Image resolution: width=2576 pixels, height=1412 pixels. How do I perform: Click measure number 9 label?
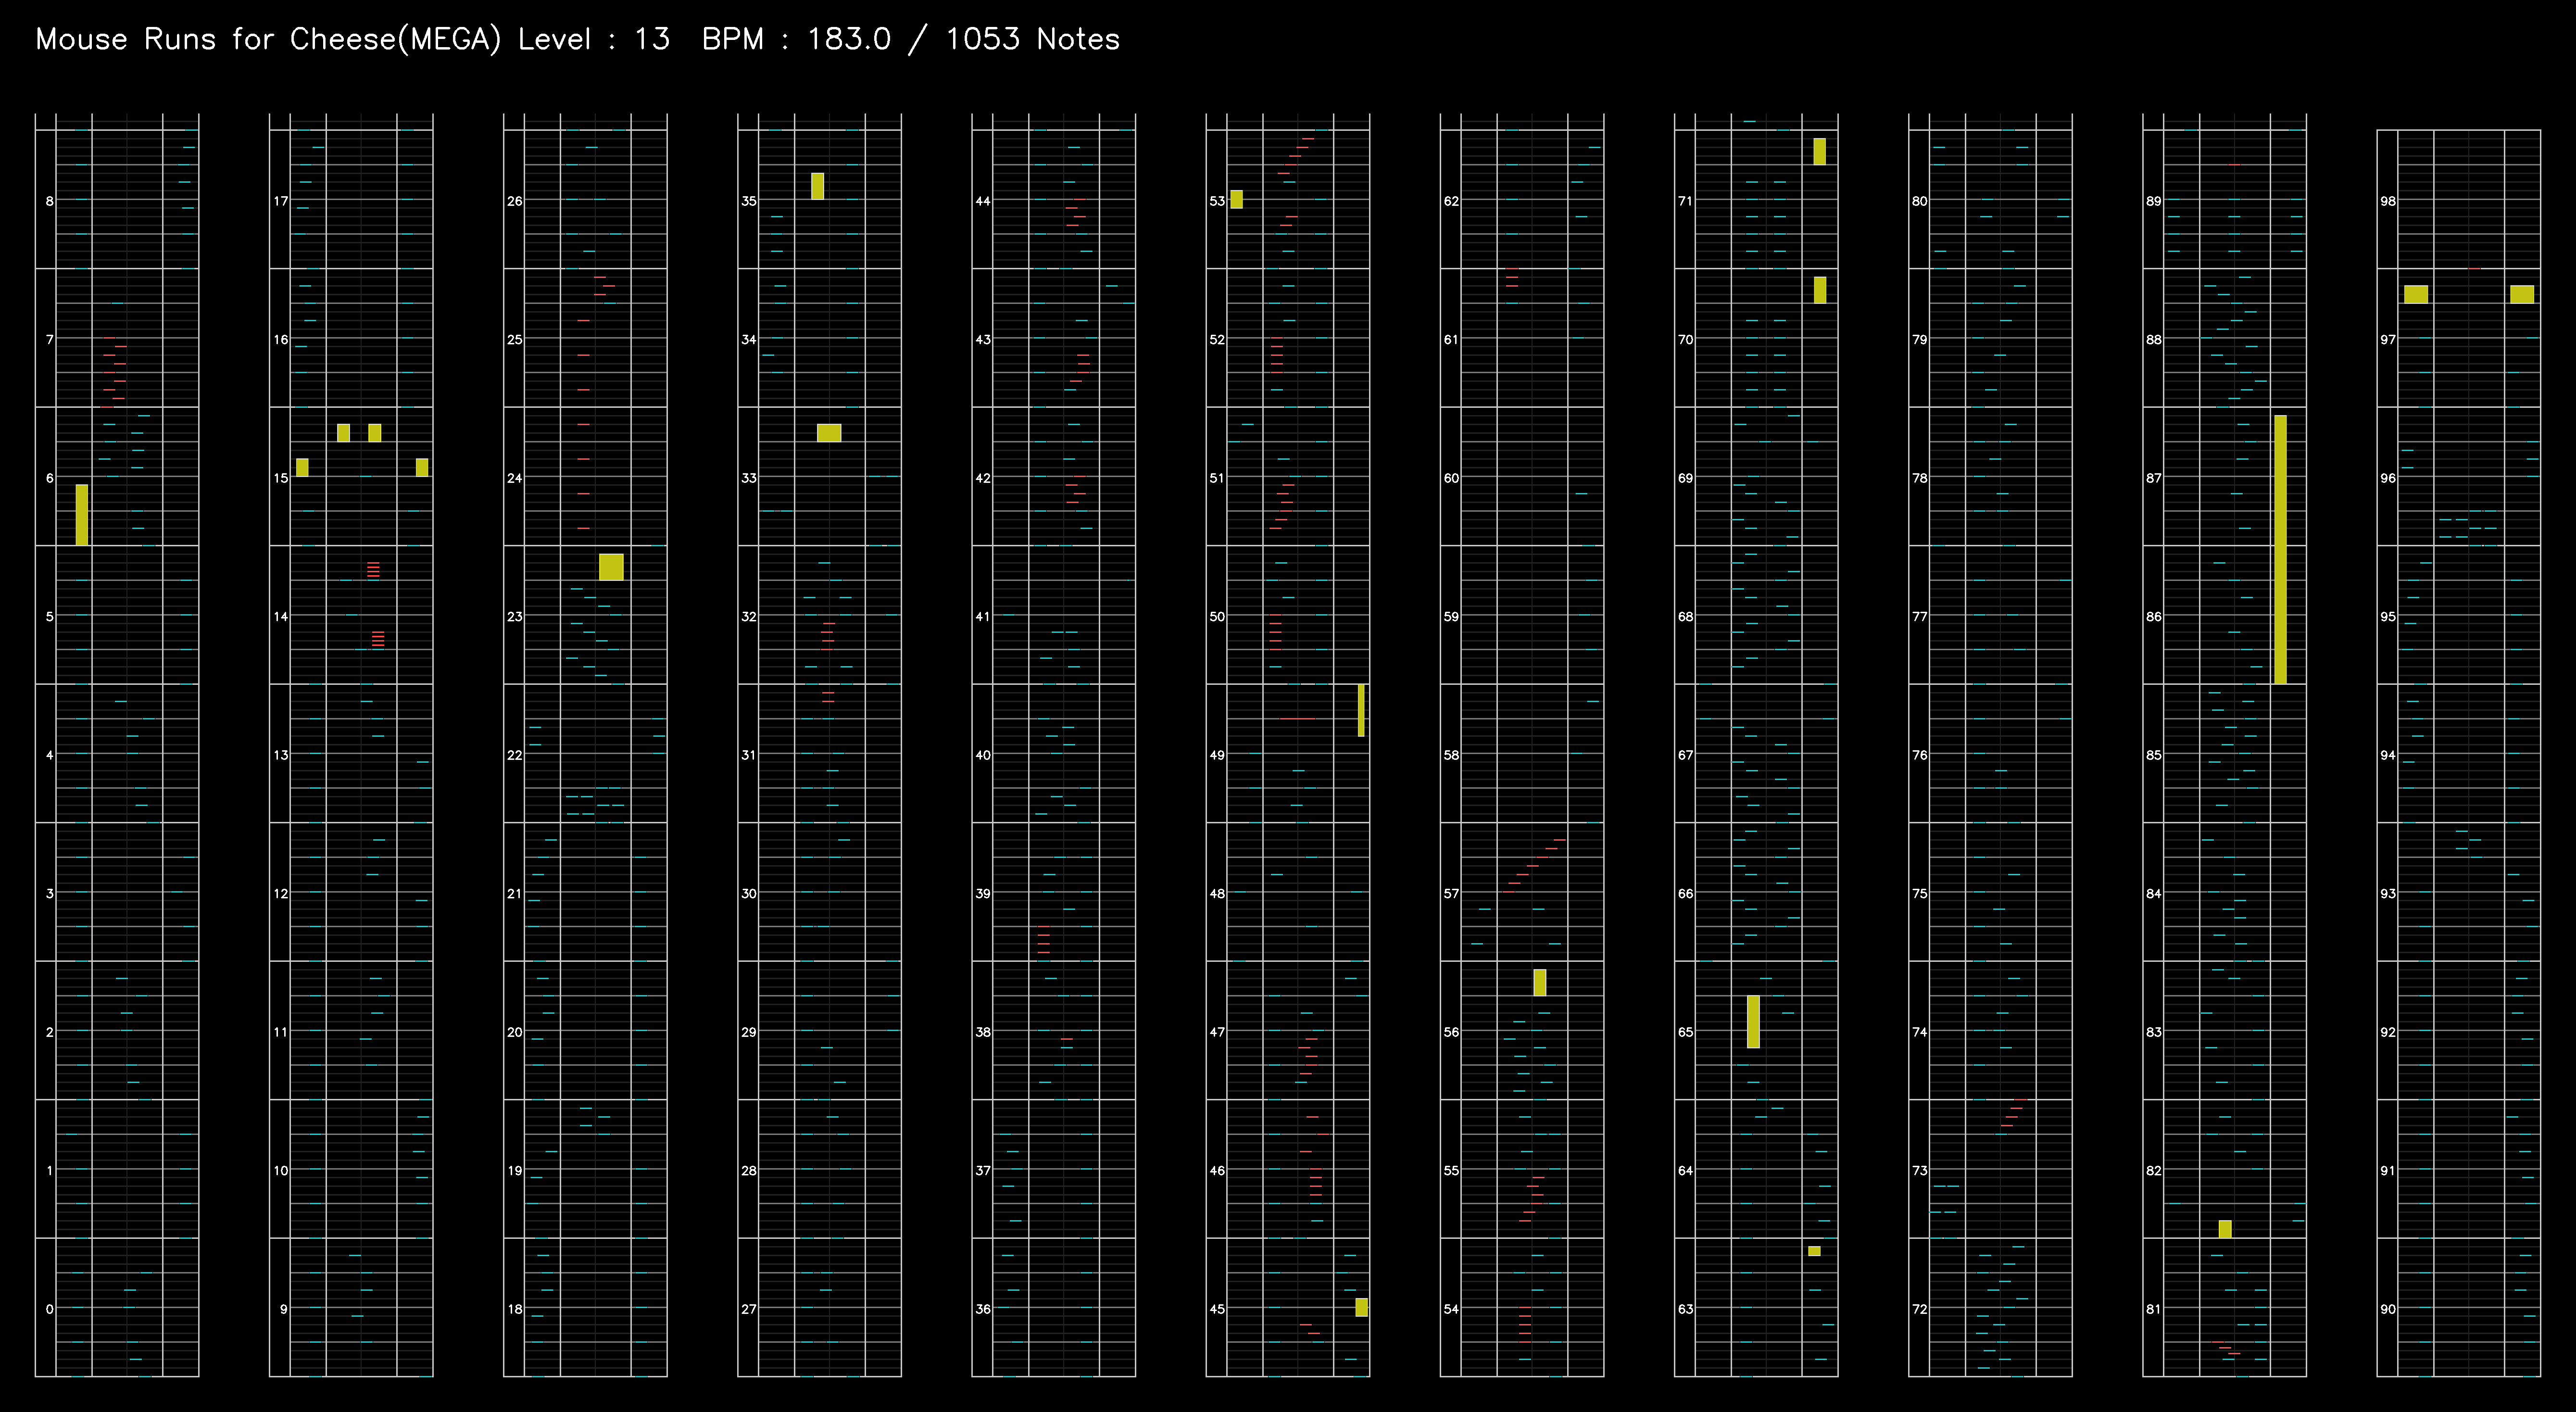click(x=283, y=1309)
